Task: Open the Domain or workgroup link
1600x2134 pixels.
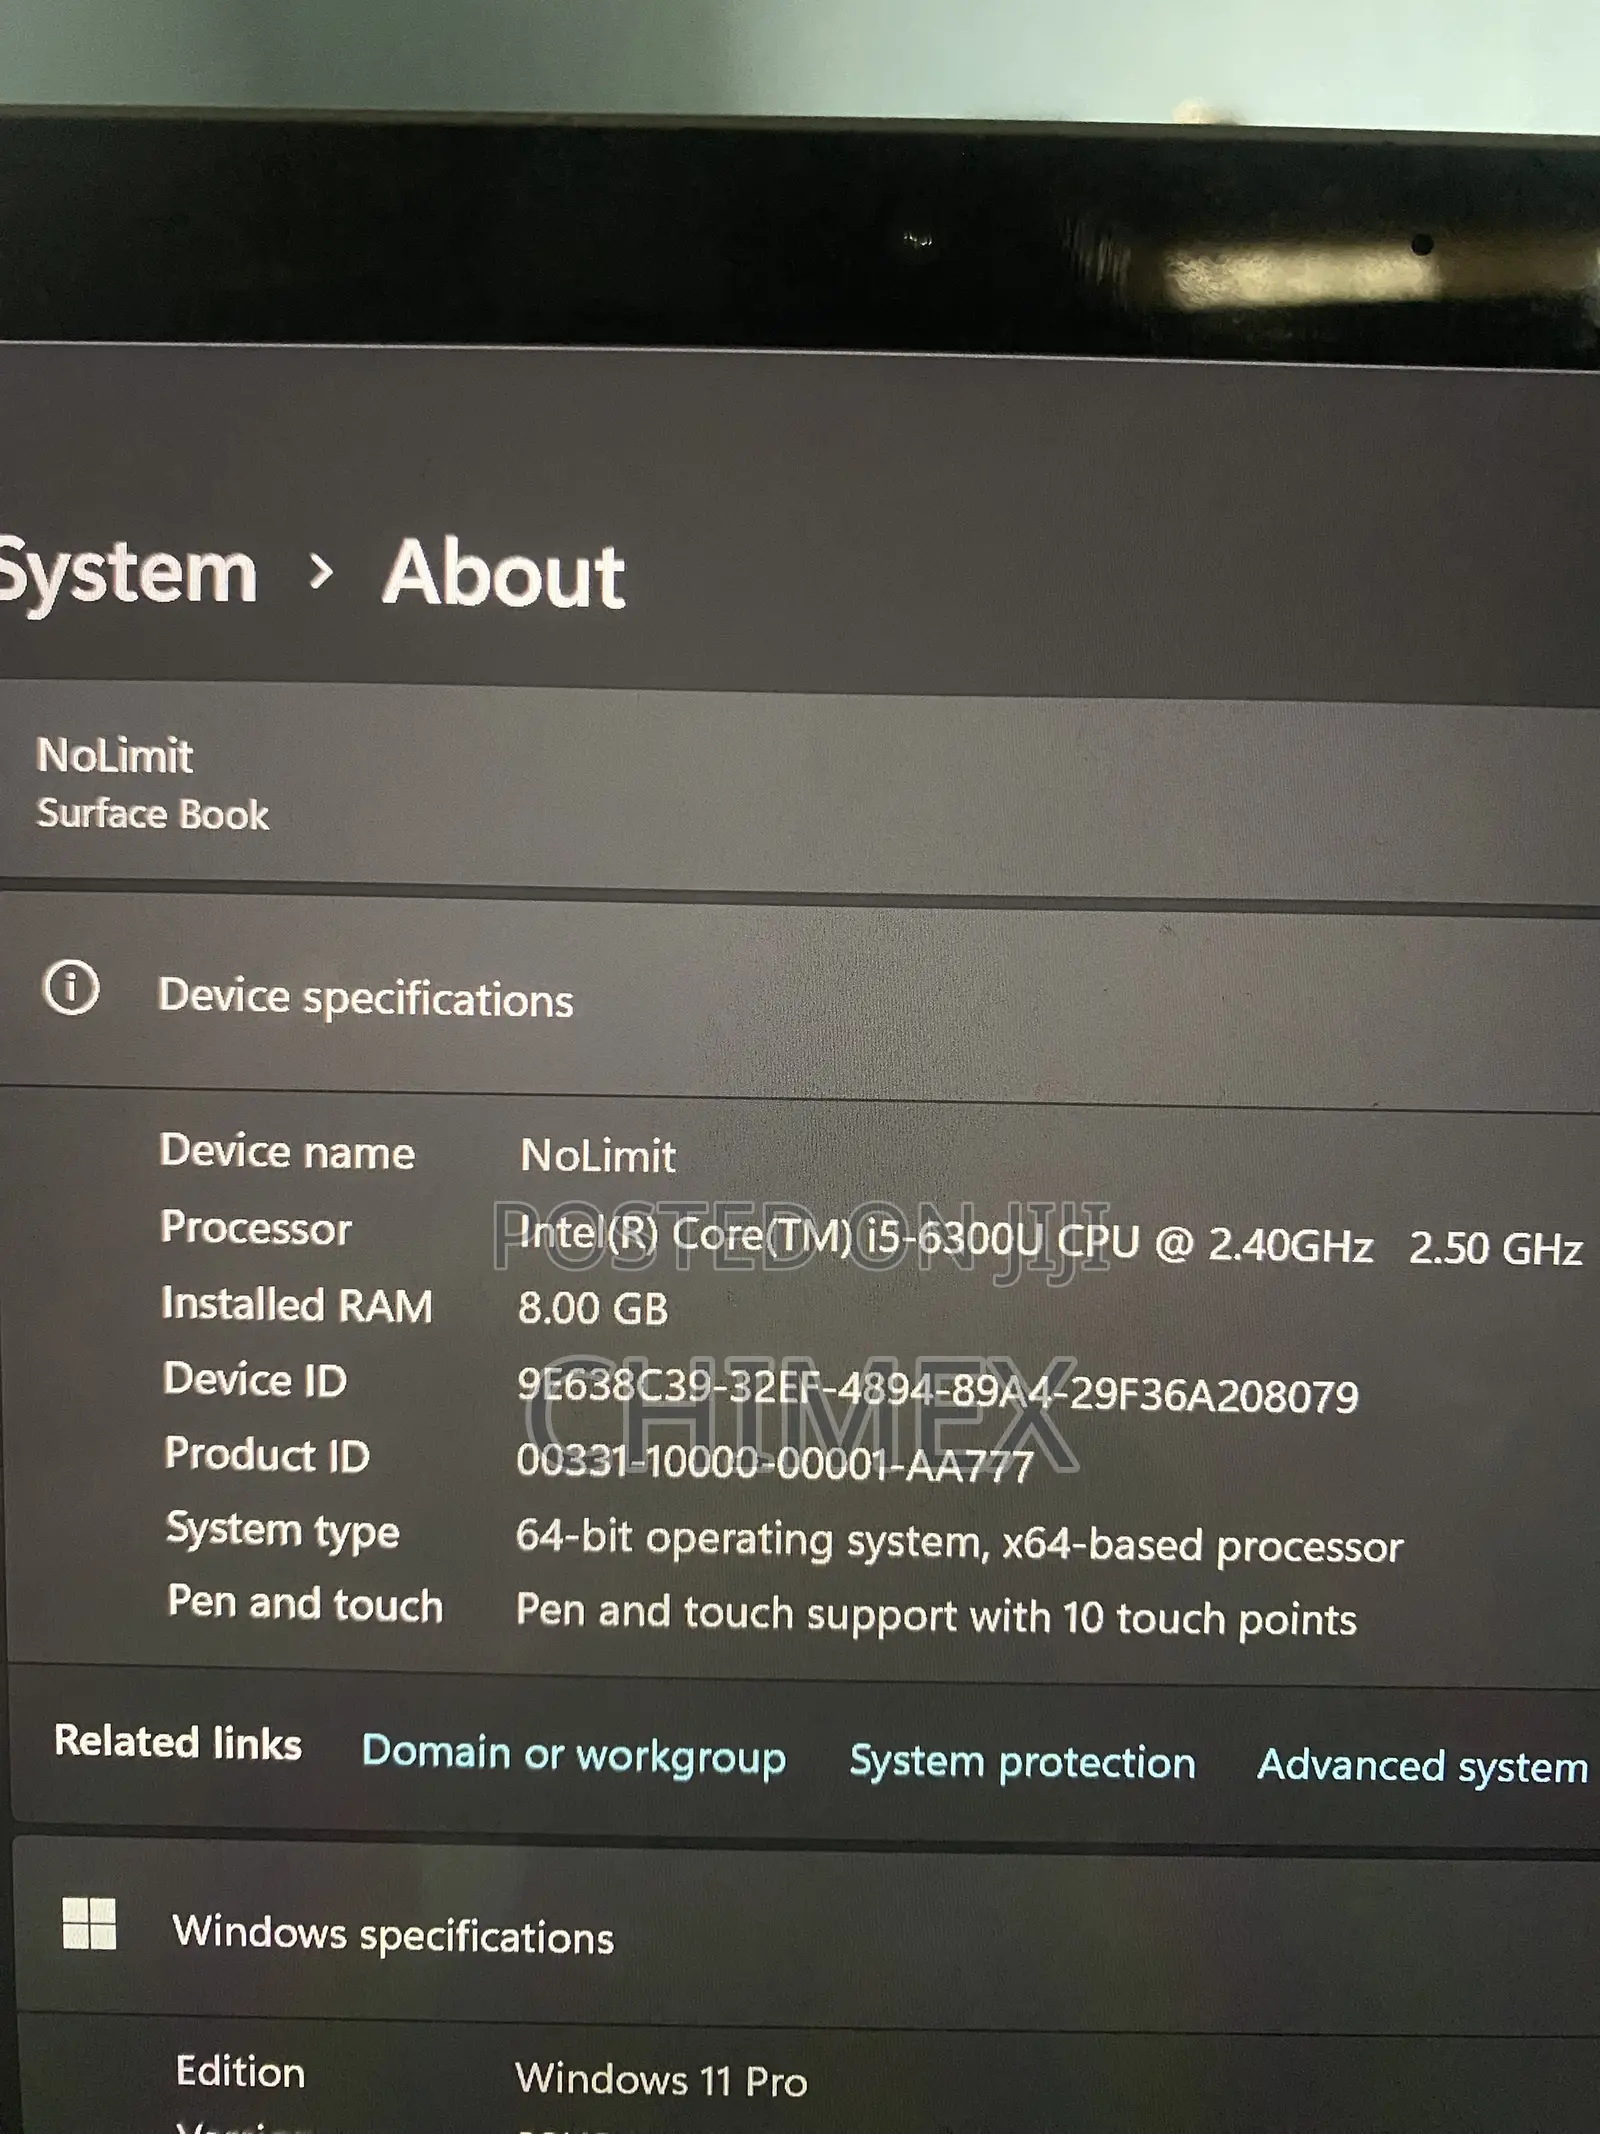Action: click(x=574, y=1757)
